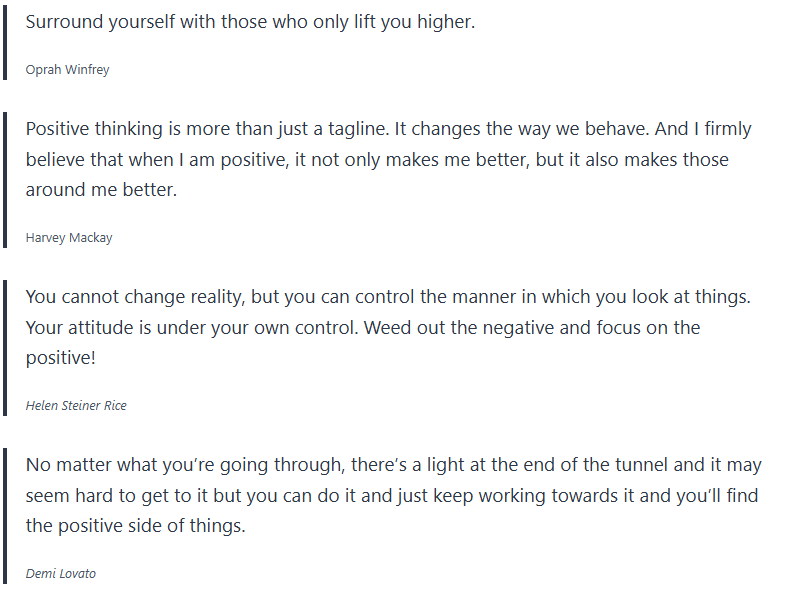Click the vertical bar beside Harvey Mackay's quote
Viewport: 805px width, 589px height.
(x=5, y=180)
